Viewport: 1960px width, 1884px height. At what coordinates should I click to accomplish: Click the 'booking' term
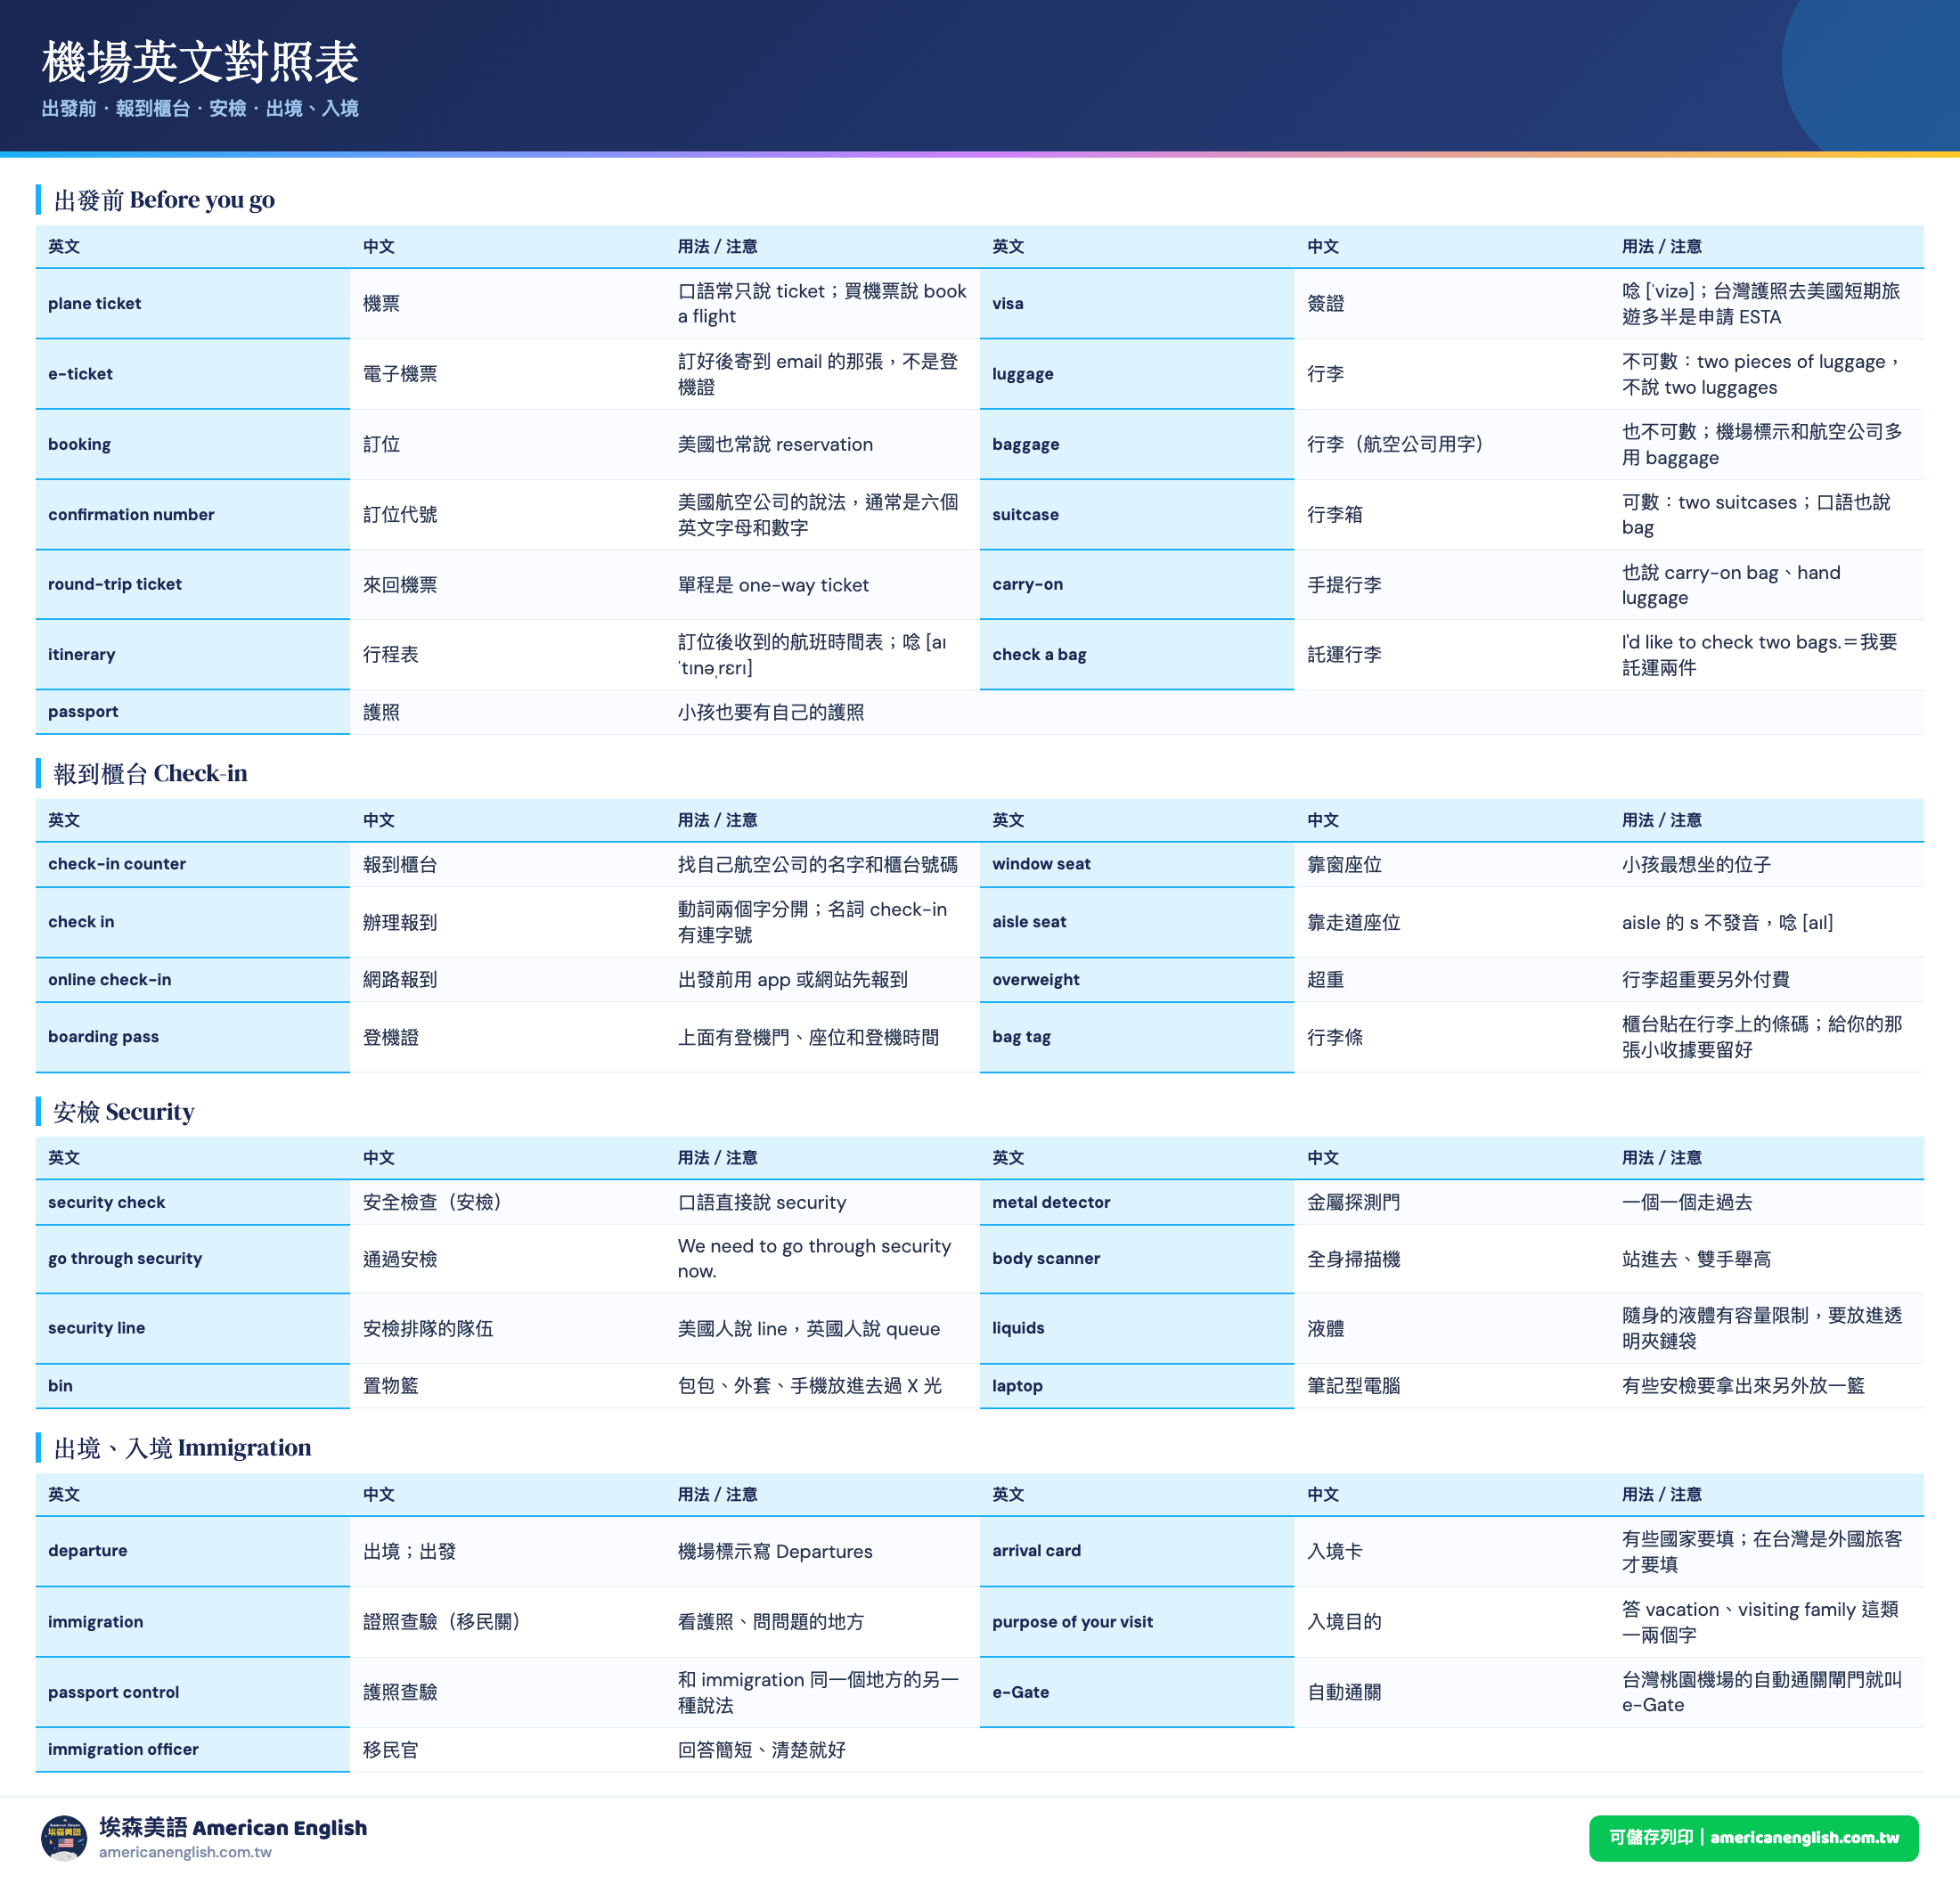[x=79, y=444]
